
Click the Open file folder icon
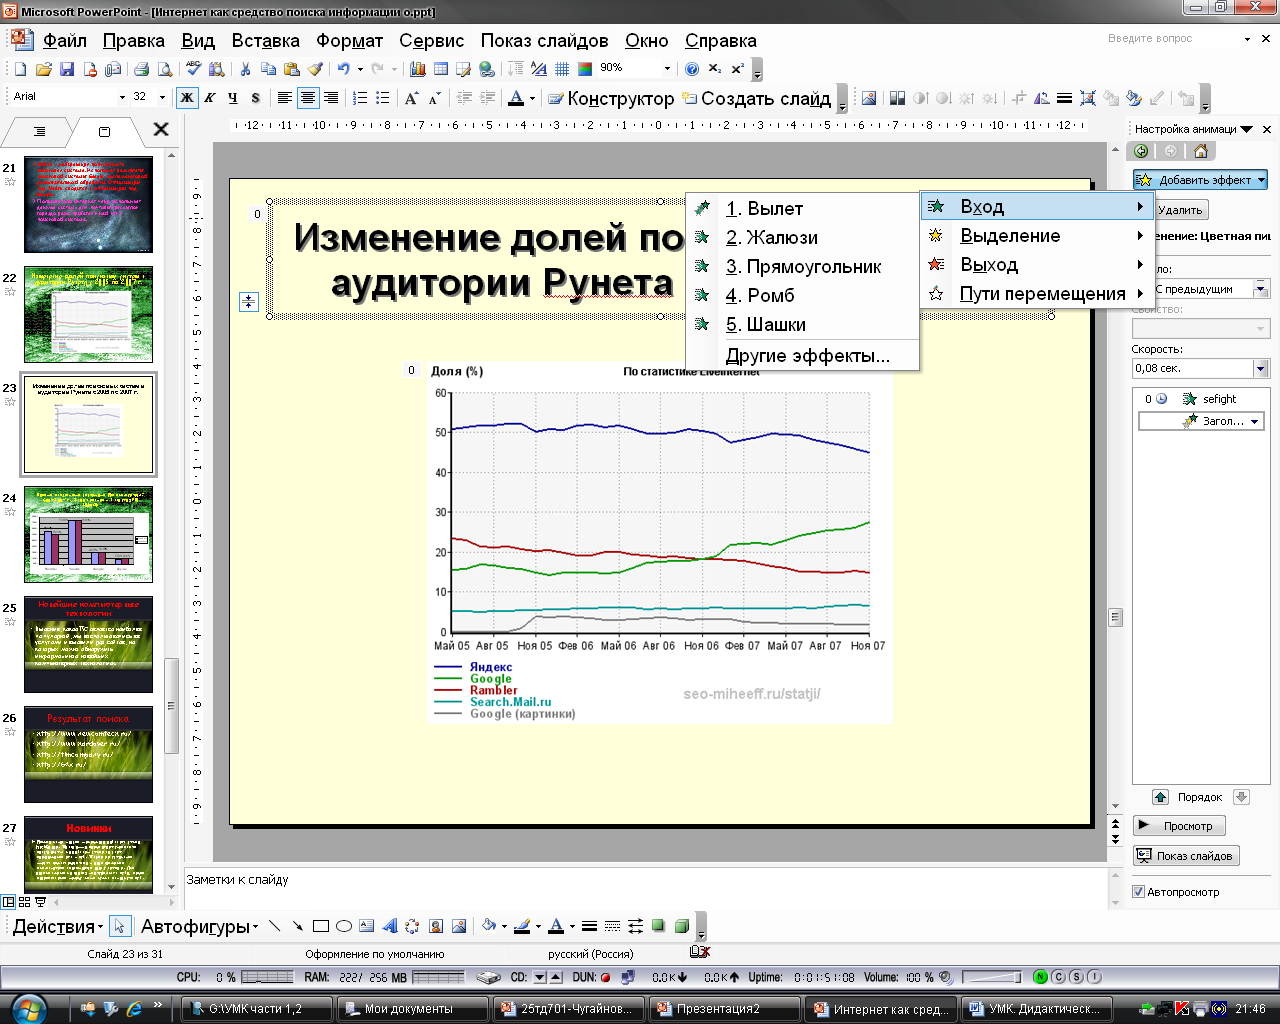coord(43,69)
